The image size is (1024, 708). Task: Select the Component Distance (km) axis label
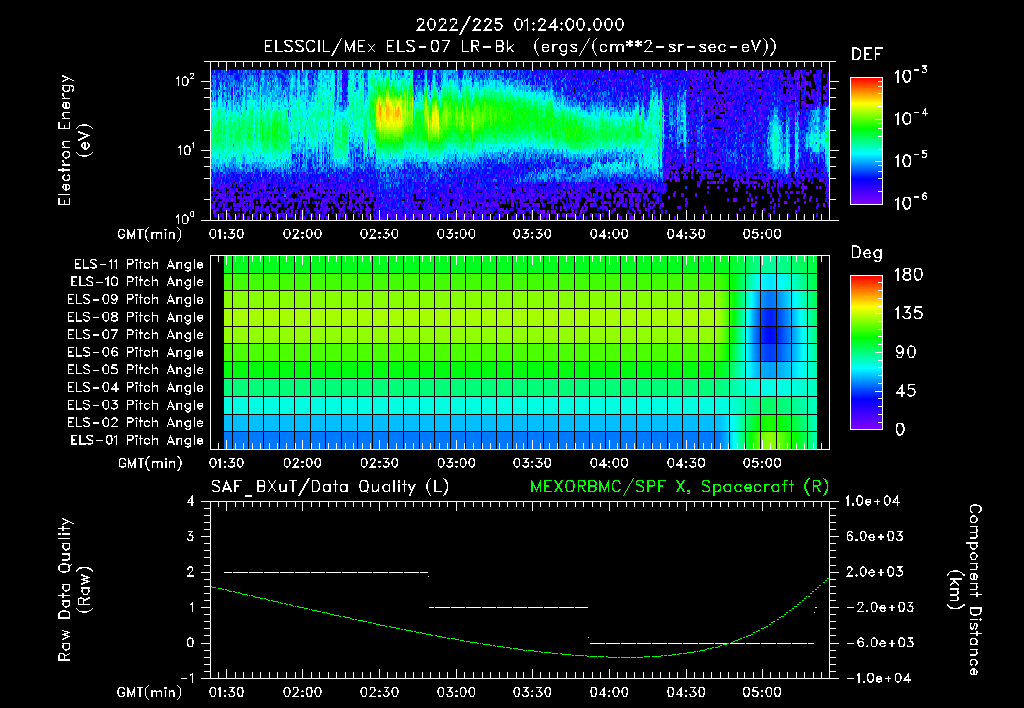(x=965, y=590)
